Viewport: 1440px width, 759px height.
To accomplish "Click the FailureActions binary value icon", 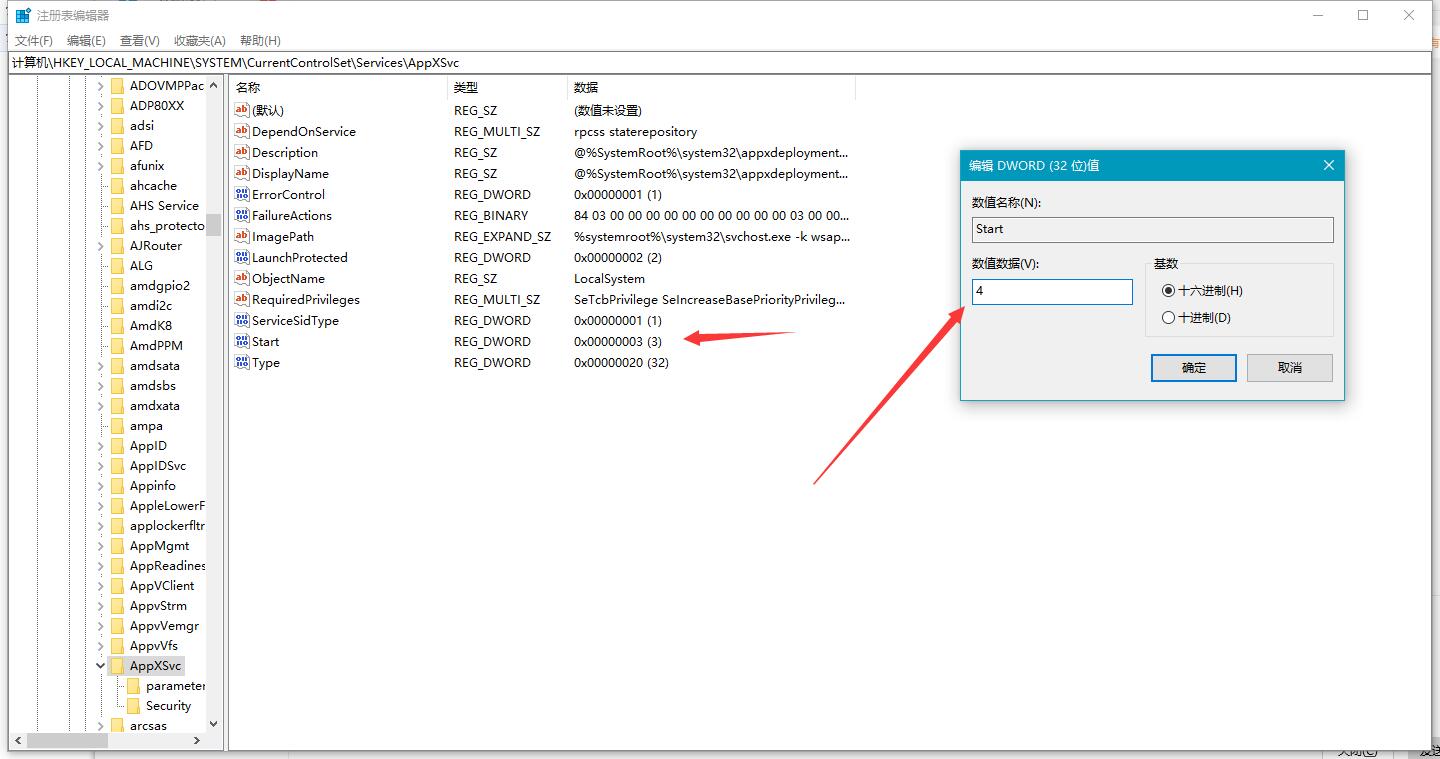I will point(242,215).
